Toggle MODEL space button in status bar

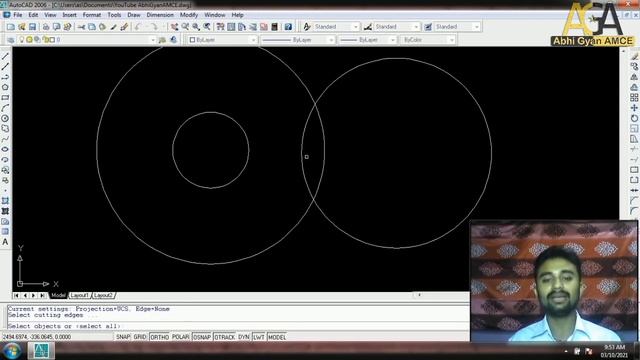coord(277,337)
